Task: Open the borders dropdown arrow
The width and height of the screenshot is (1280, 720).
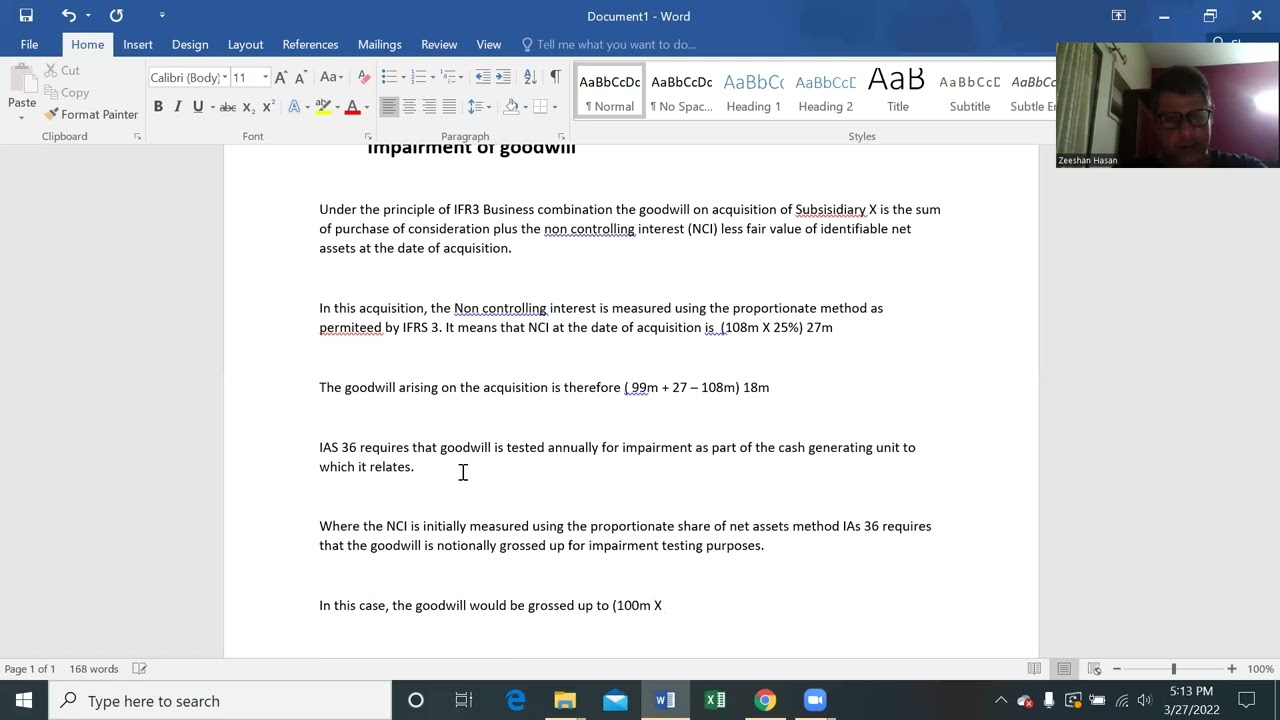Action: (554, 107)
